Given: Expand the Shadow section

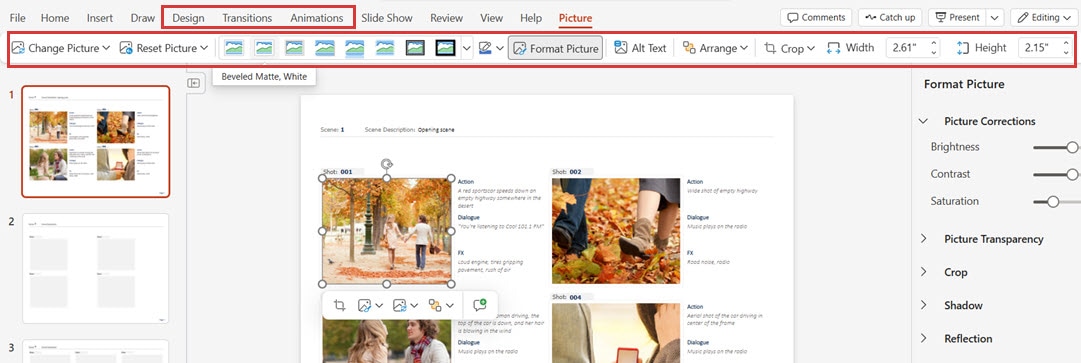Looking at the screenshot, I should pyautogui.click(x=923, y=305).
